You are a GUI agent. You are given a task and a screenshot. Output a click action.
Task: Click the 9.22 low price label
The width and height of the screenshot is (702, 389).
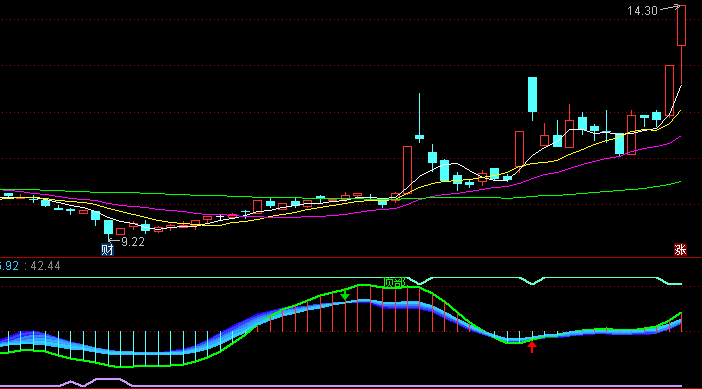(133, 242)
